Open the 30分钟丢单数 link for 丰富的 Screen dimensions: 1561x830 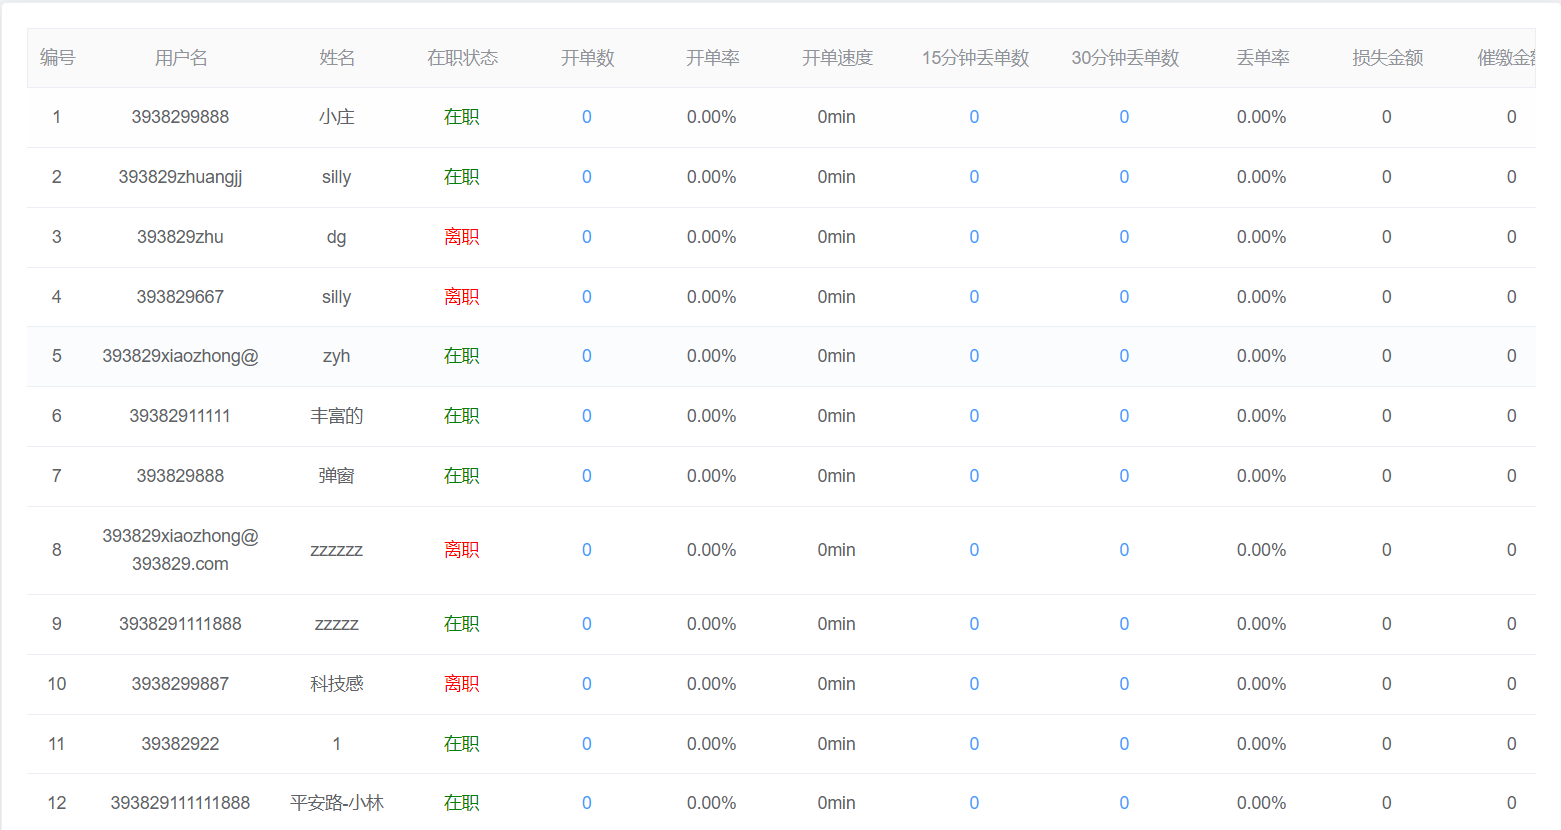1124,416
